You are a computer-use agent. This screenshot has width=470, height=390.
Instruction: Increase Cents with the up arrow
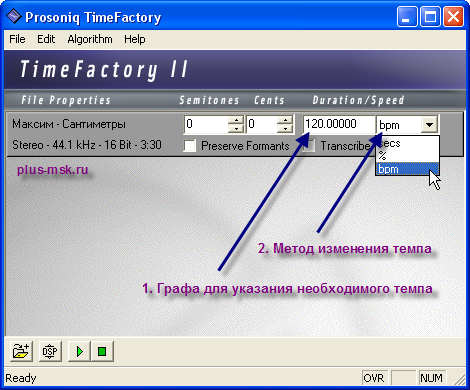(285, 120)
